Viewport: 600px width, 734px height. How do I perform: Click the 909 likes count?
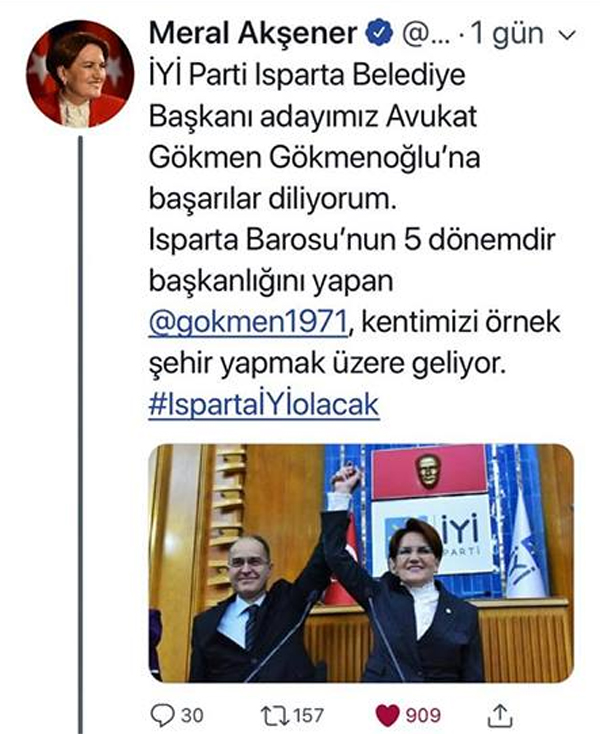point(423,715)
